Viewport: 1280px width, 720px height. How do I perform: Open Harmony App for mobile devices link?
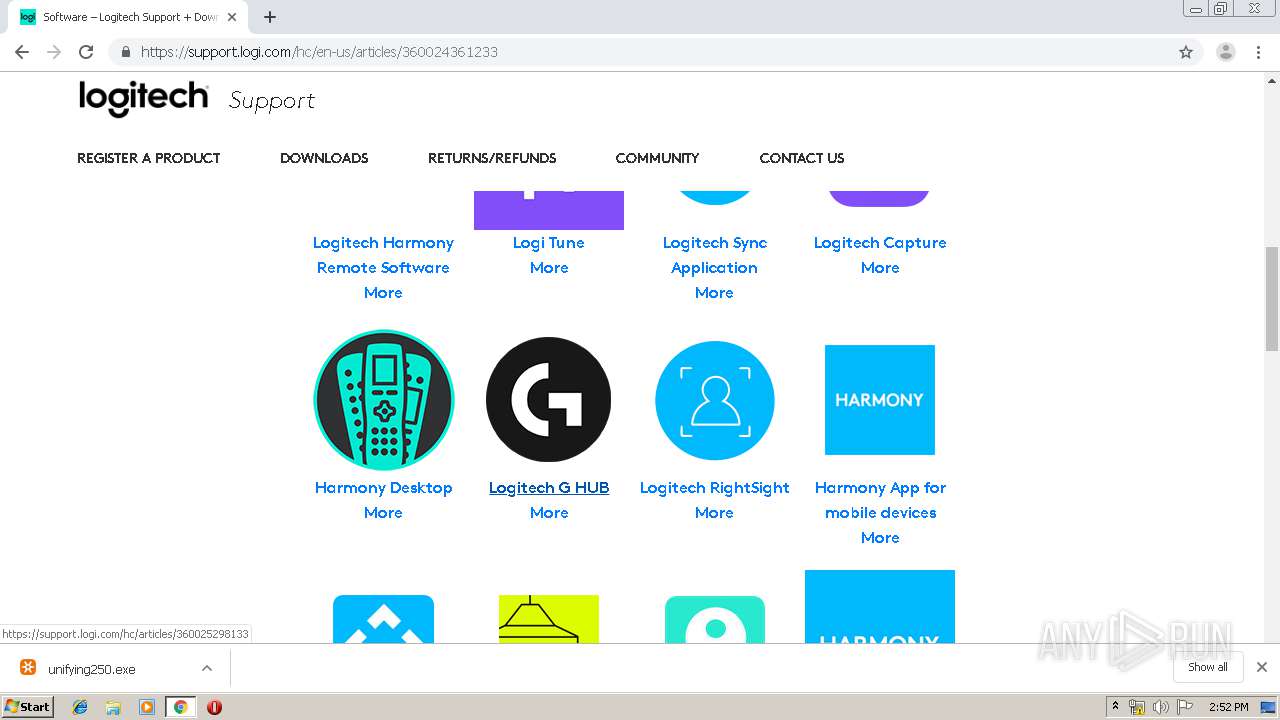[x=880, y=500]
